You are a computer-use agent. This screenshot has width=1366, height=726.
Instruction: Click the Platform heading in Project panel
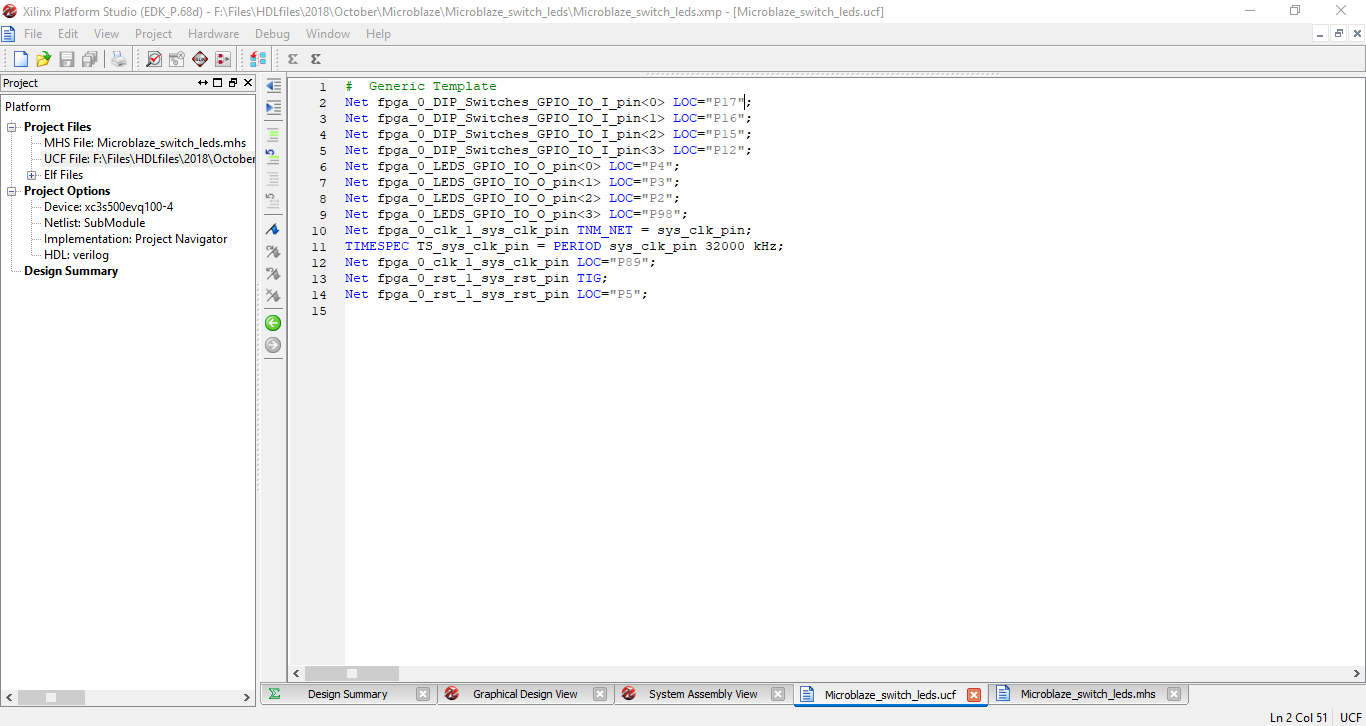(28, 107)
